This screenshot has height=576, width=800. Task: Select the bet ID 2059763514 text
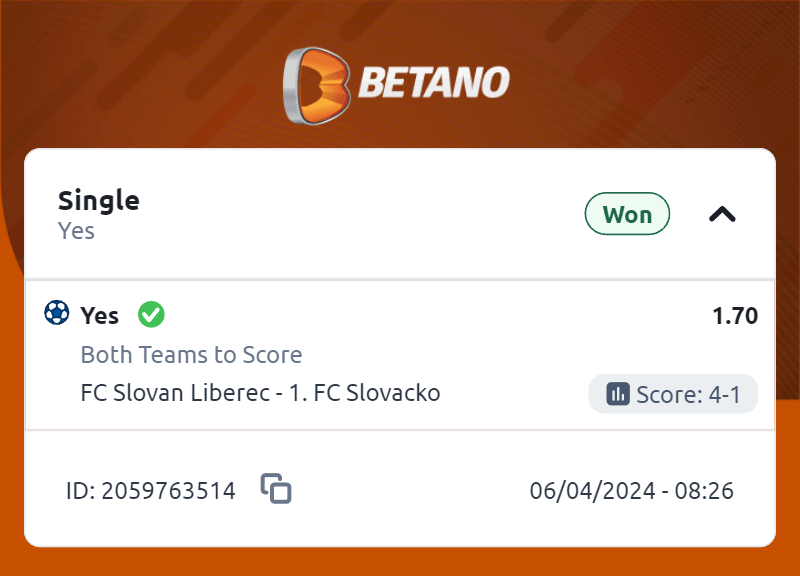(151, 491)
